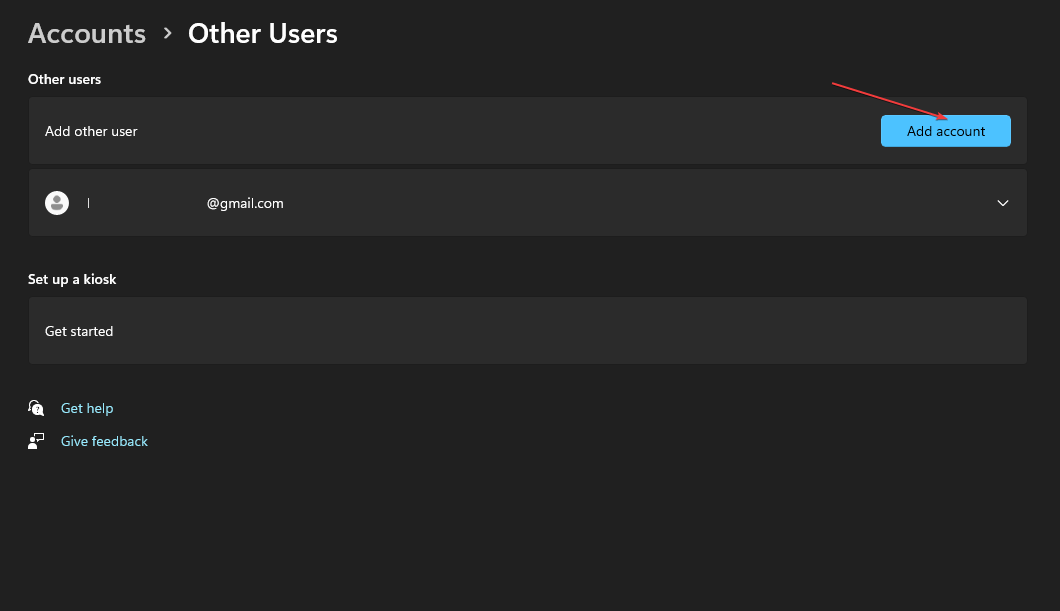Select the @gmail.com email text
Image resolution: width=1060 pixels, height=611 pixels.
coord(245,203)
